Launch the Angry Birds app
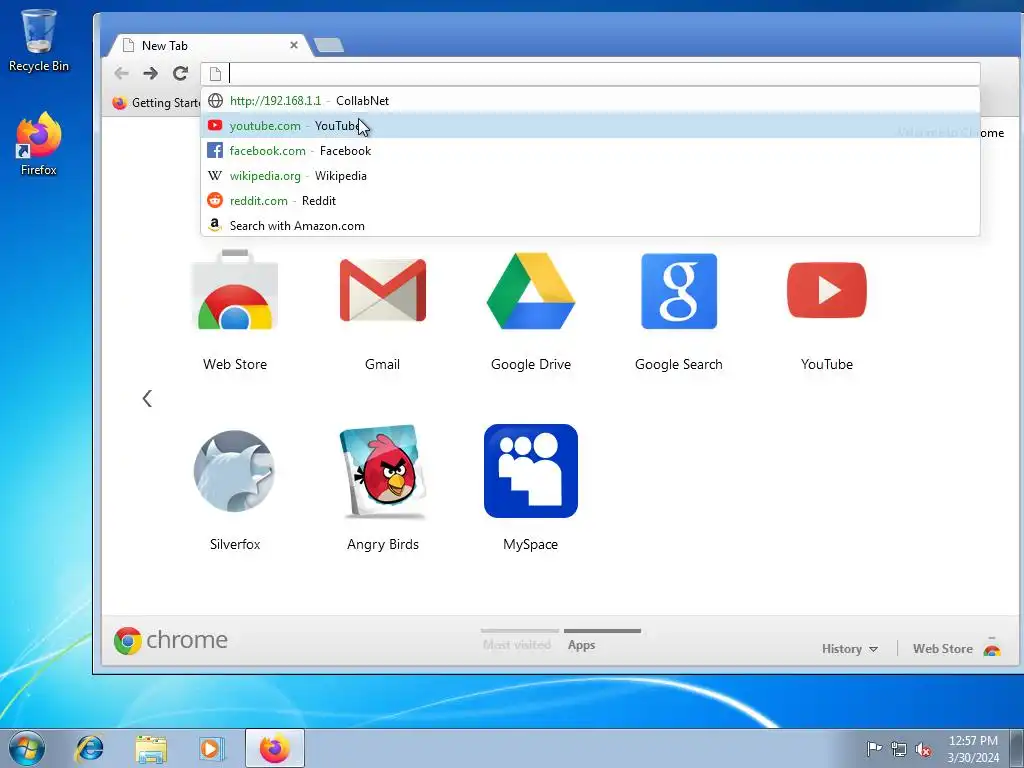Viewport: 1024px width, 768px height. (383, 471)
